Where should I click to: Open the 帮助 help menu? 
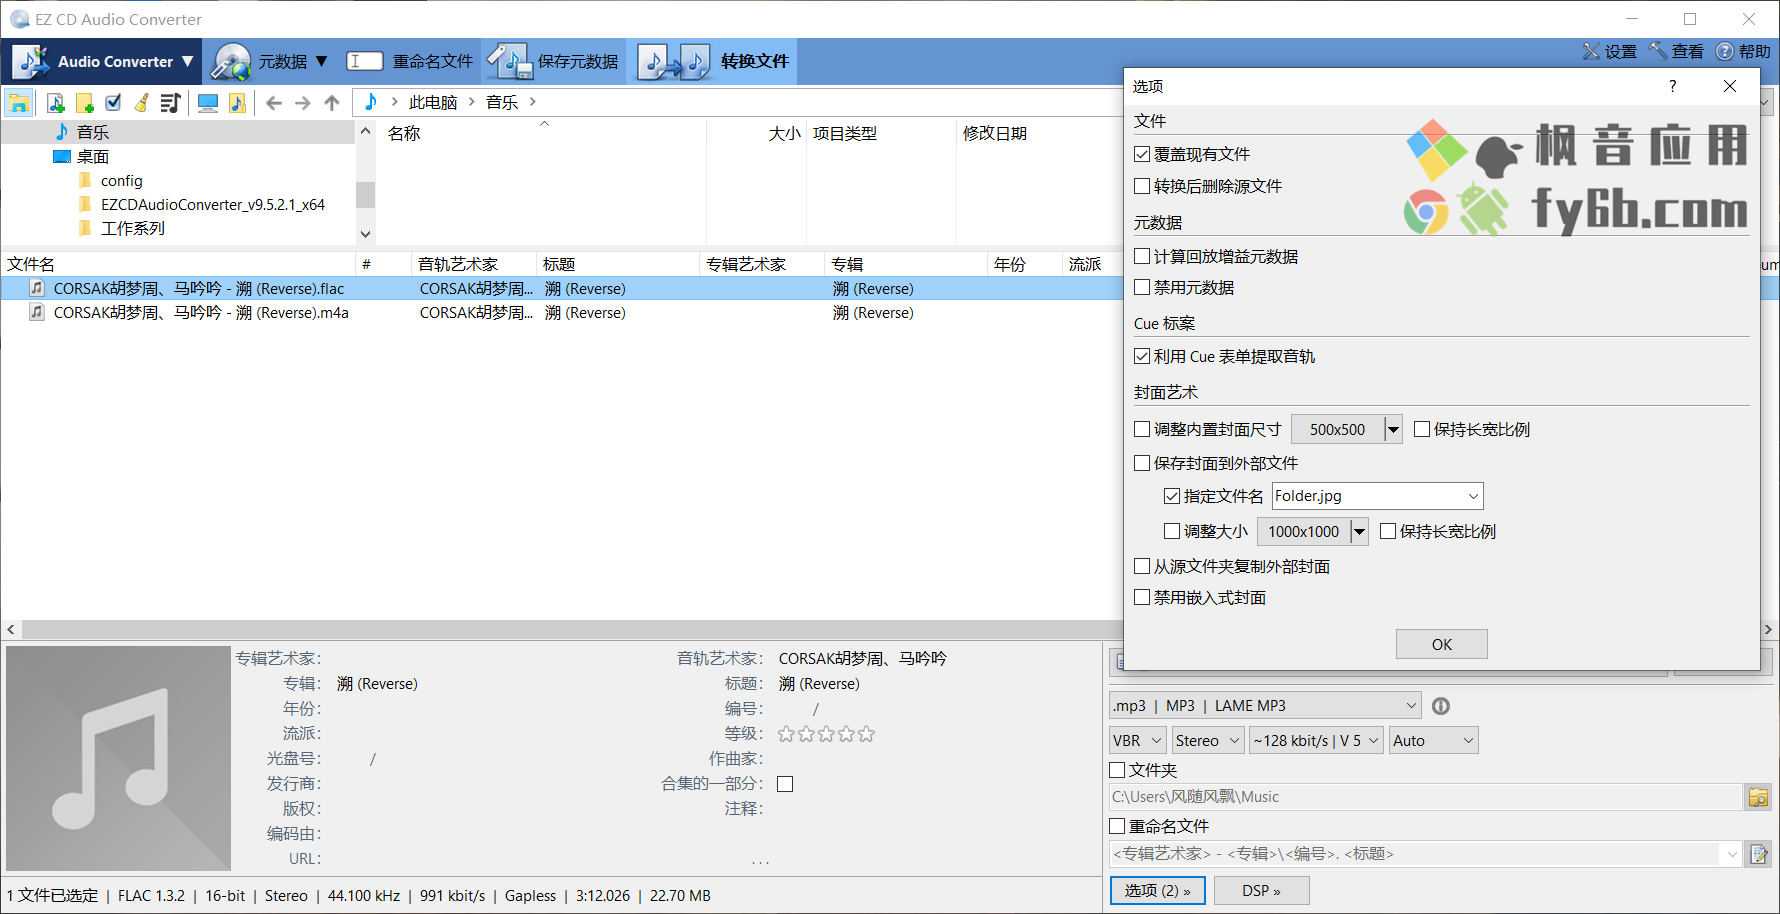[x=1743, y=51]
